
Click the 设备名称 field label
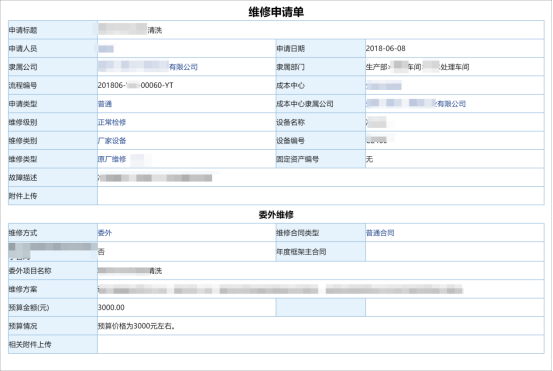tap(290, 122)
